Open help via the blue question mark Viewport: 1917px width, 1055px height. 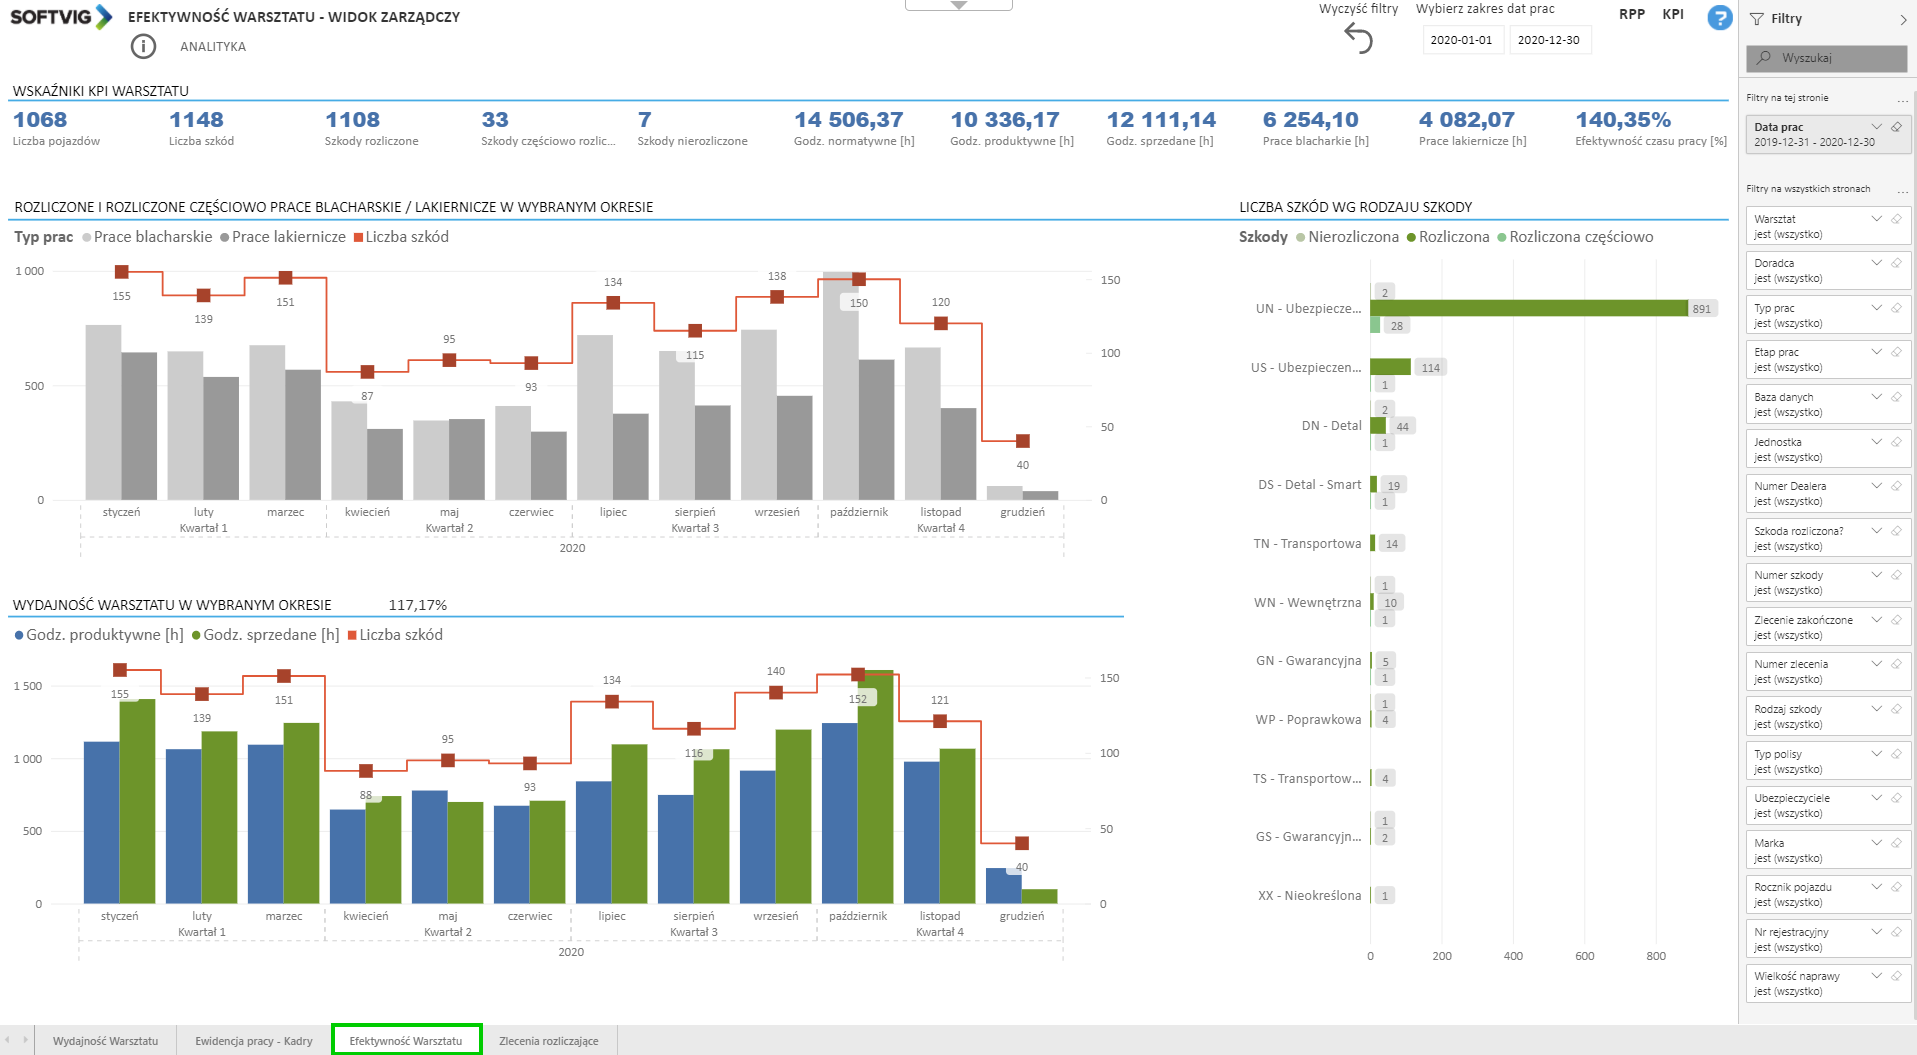point(1719,17)
